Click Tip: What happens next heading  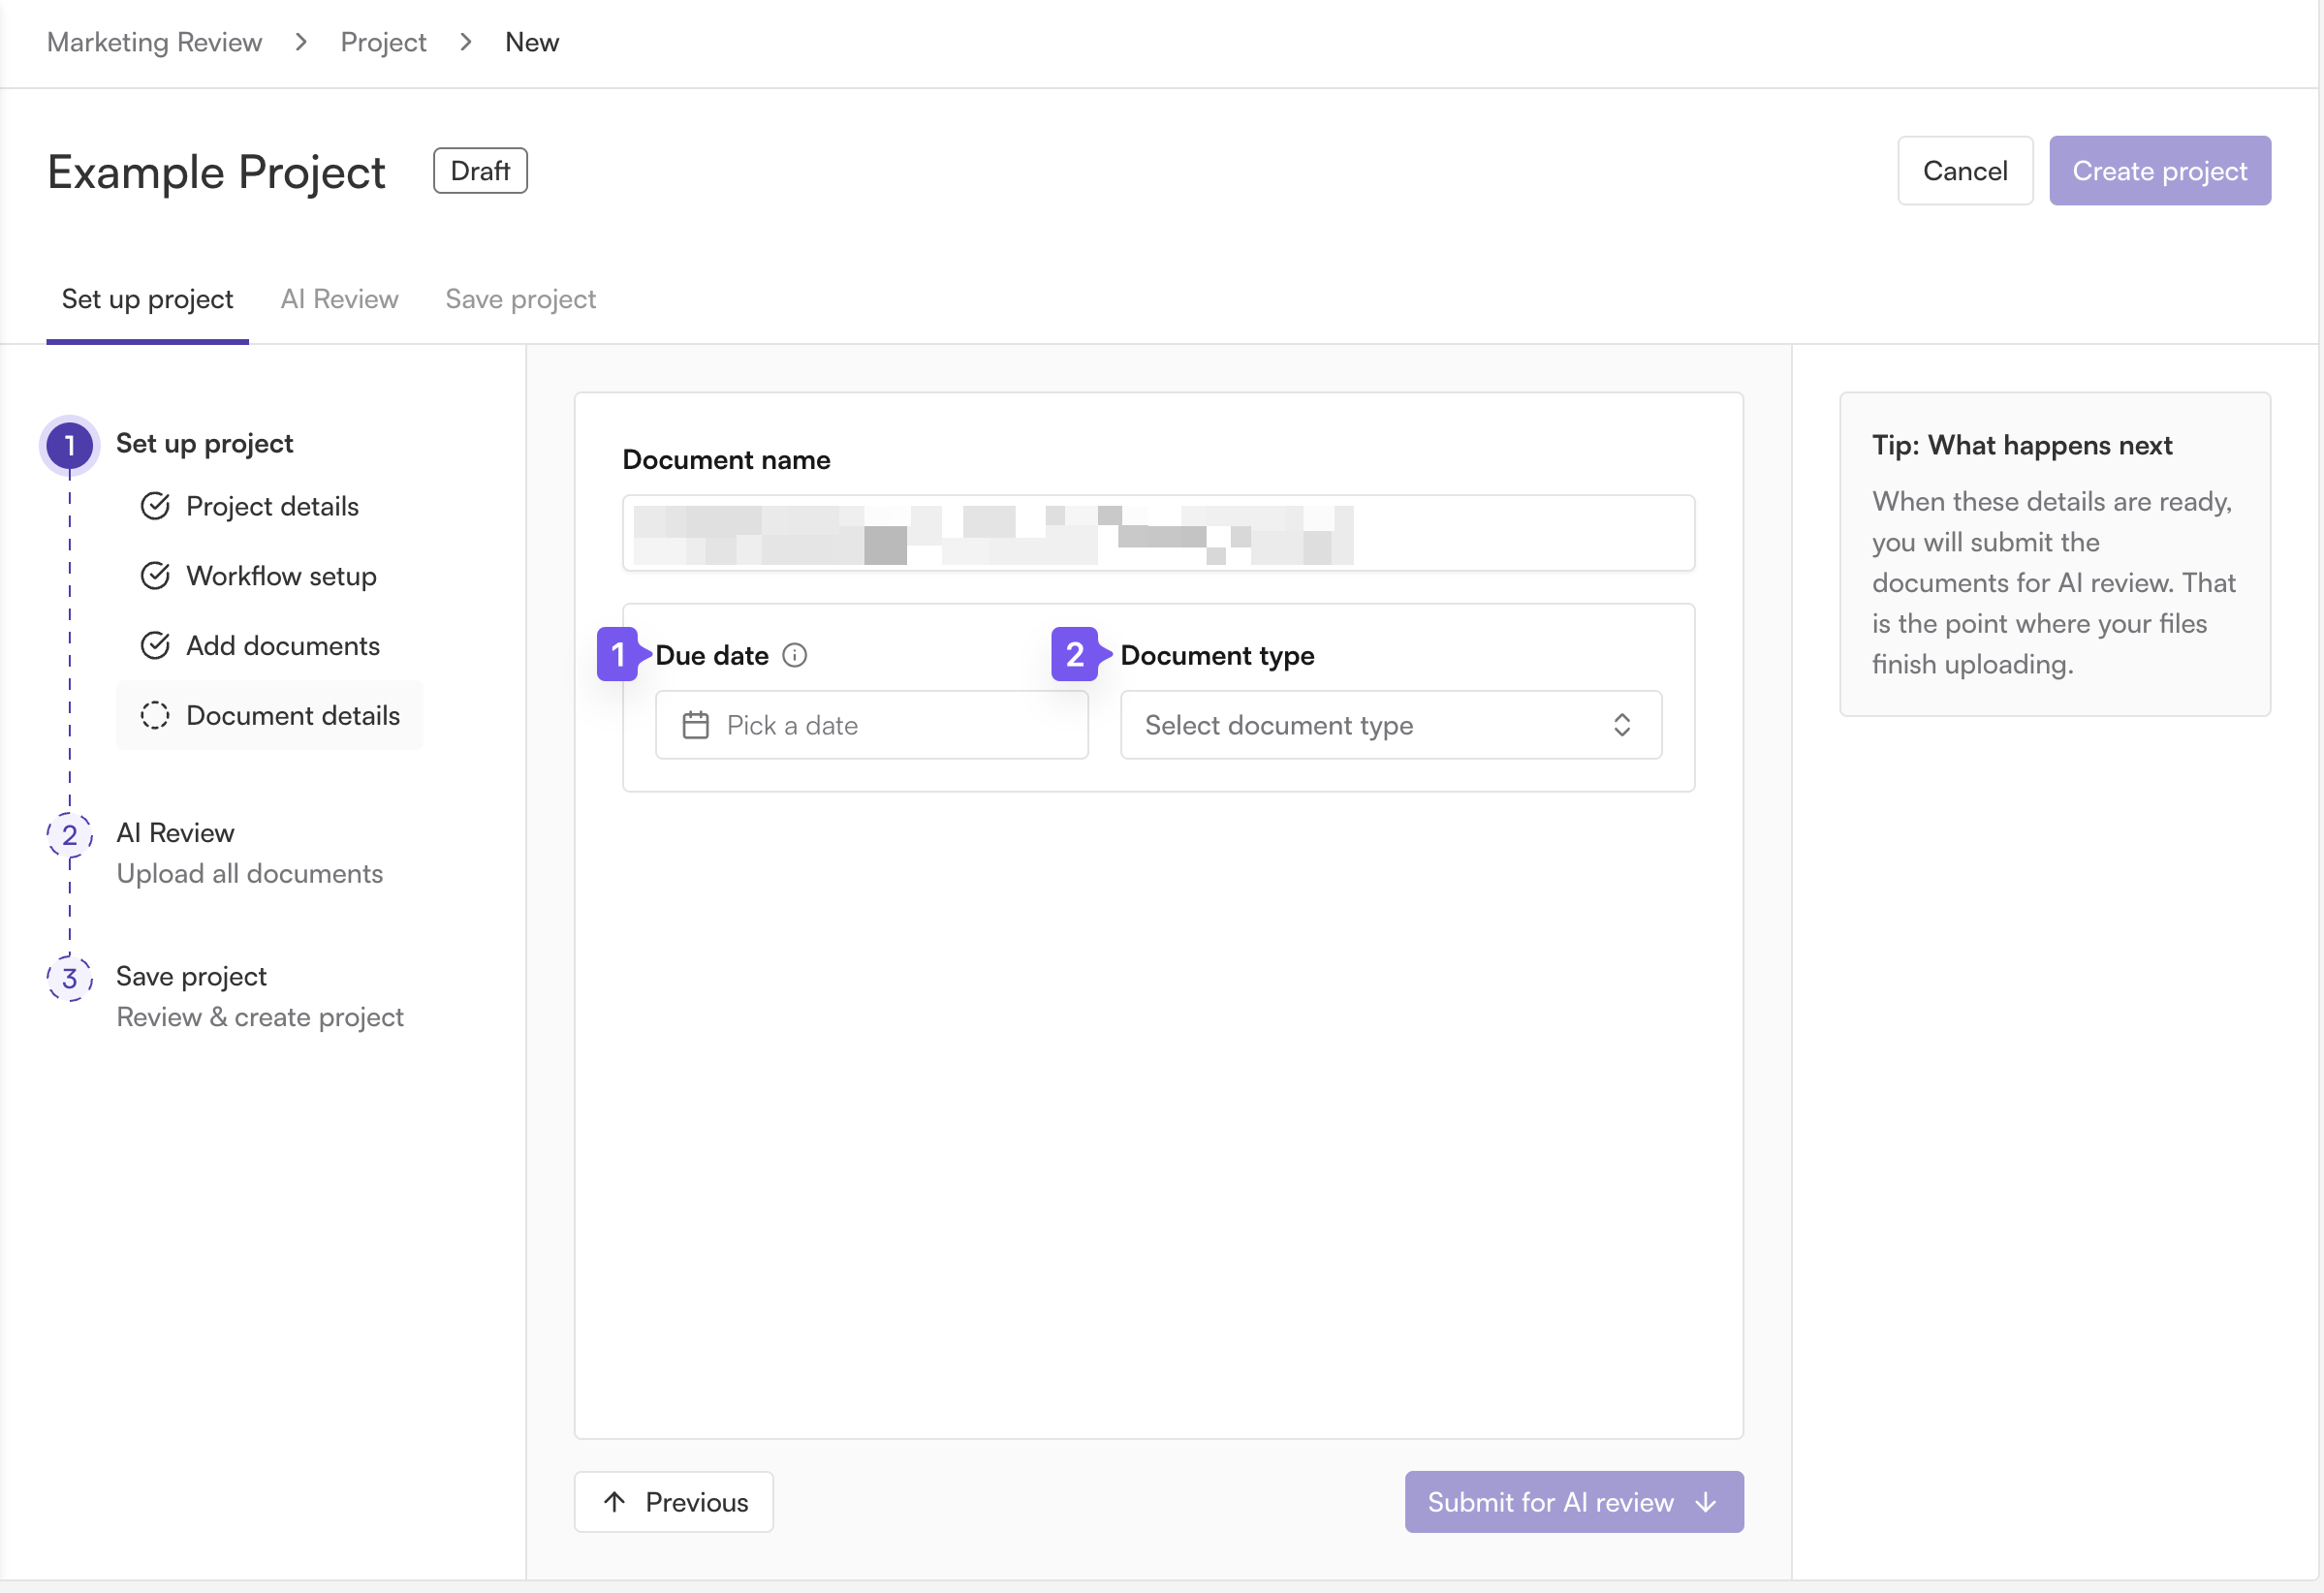[2022, 445]
